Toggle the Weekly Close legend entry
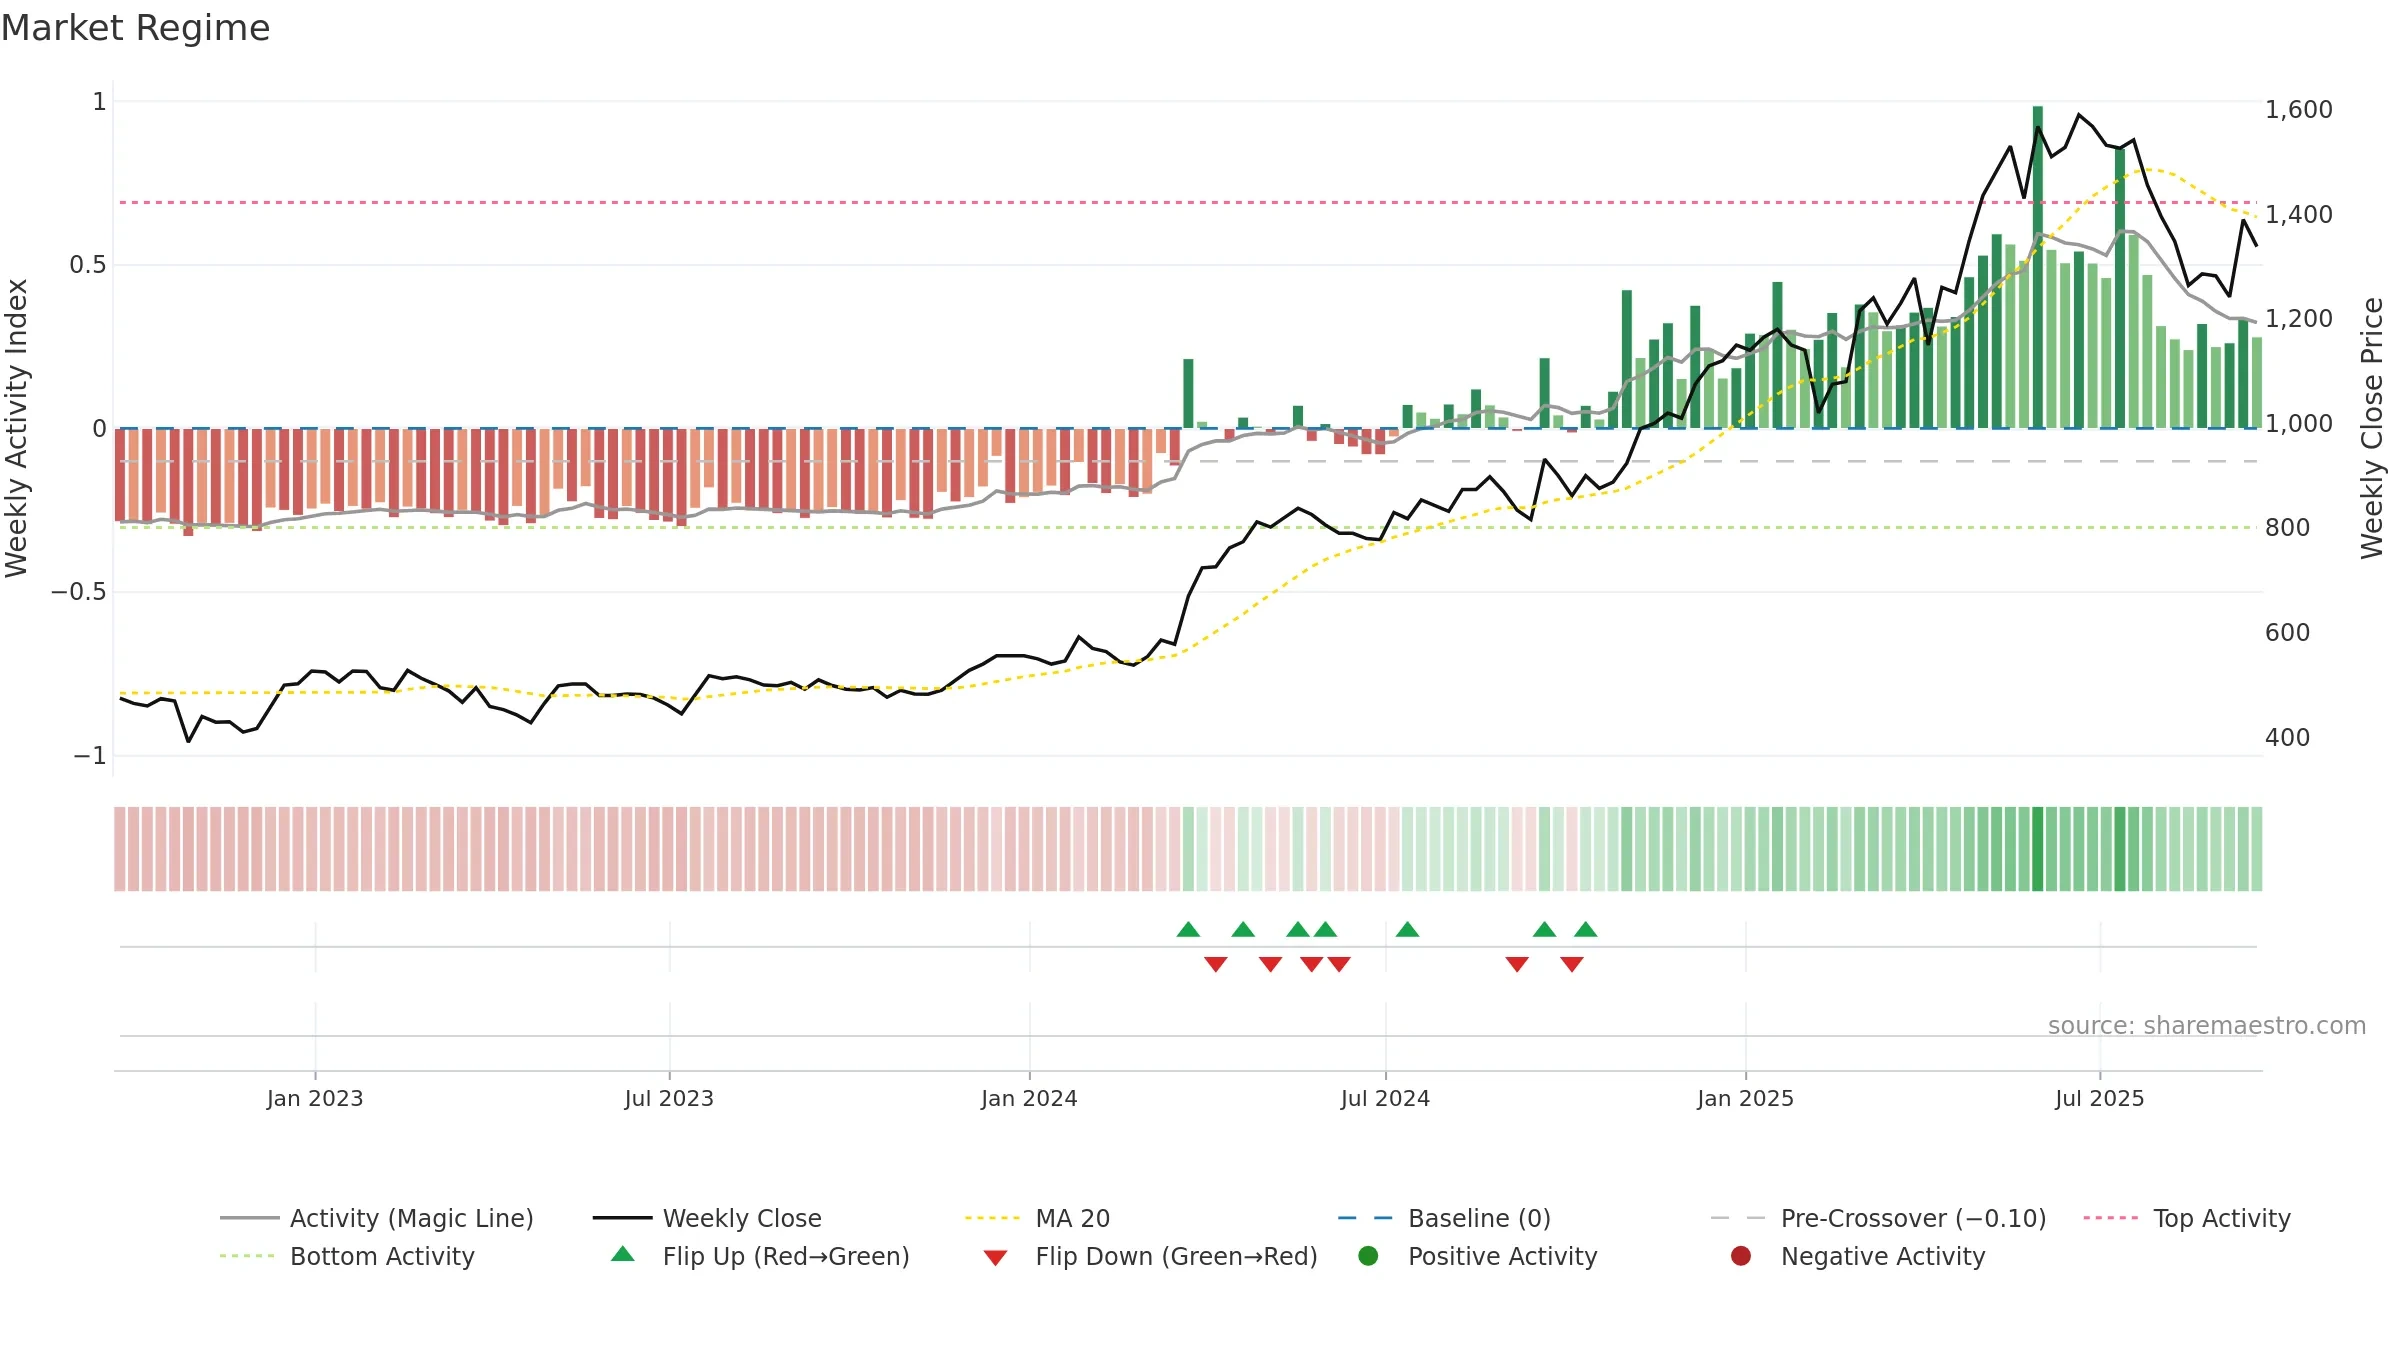2400x1350 pixels. (707, 1218)
